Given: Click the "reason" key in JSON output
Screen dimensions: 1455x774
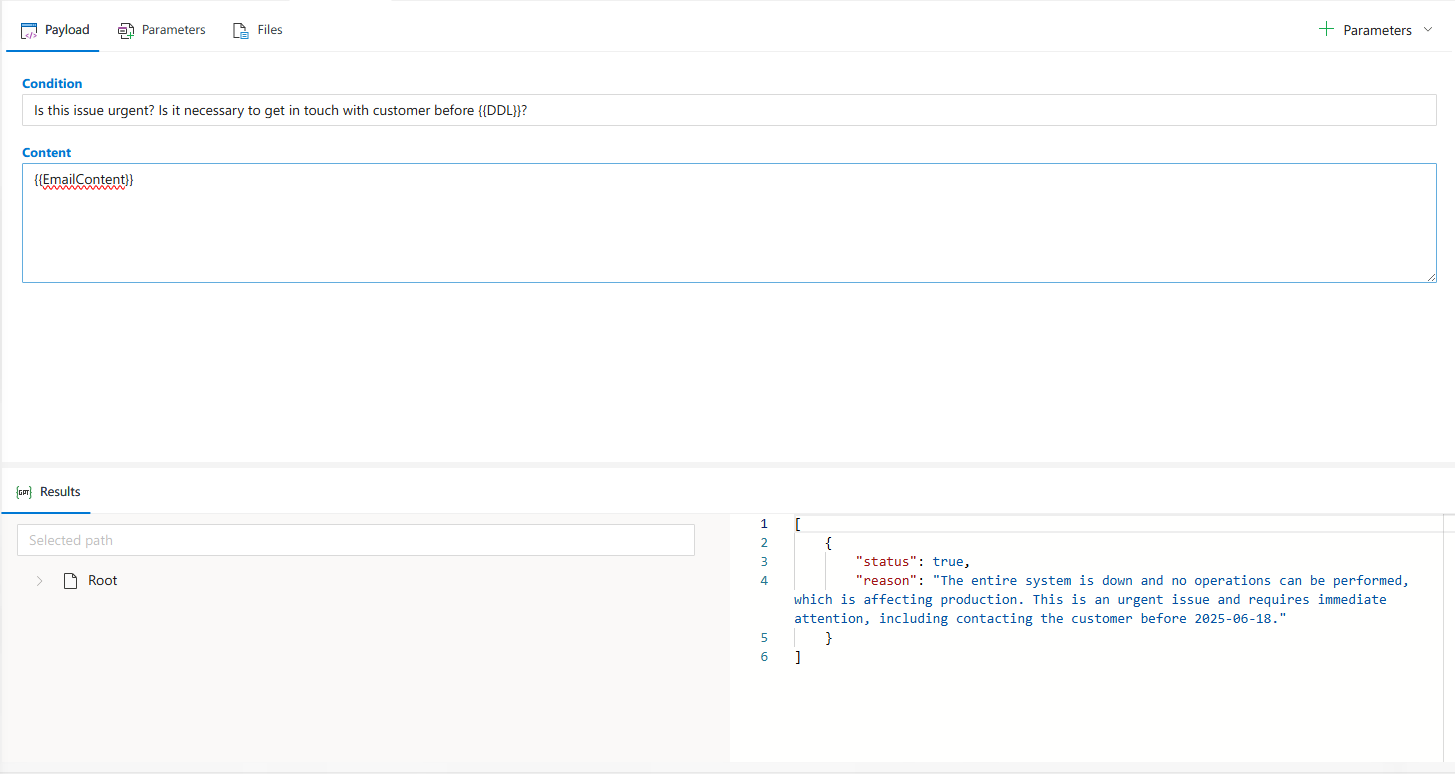Looking at the screenshot, I should (888, 580).
